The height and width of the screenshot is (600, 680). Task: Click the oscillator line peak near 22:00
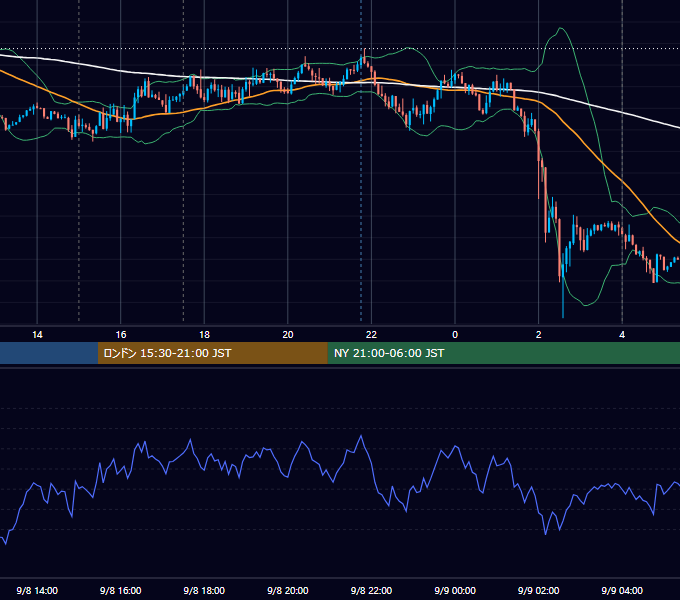[x=361, y=436]
